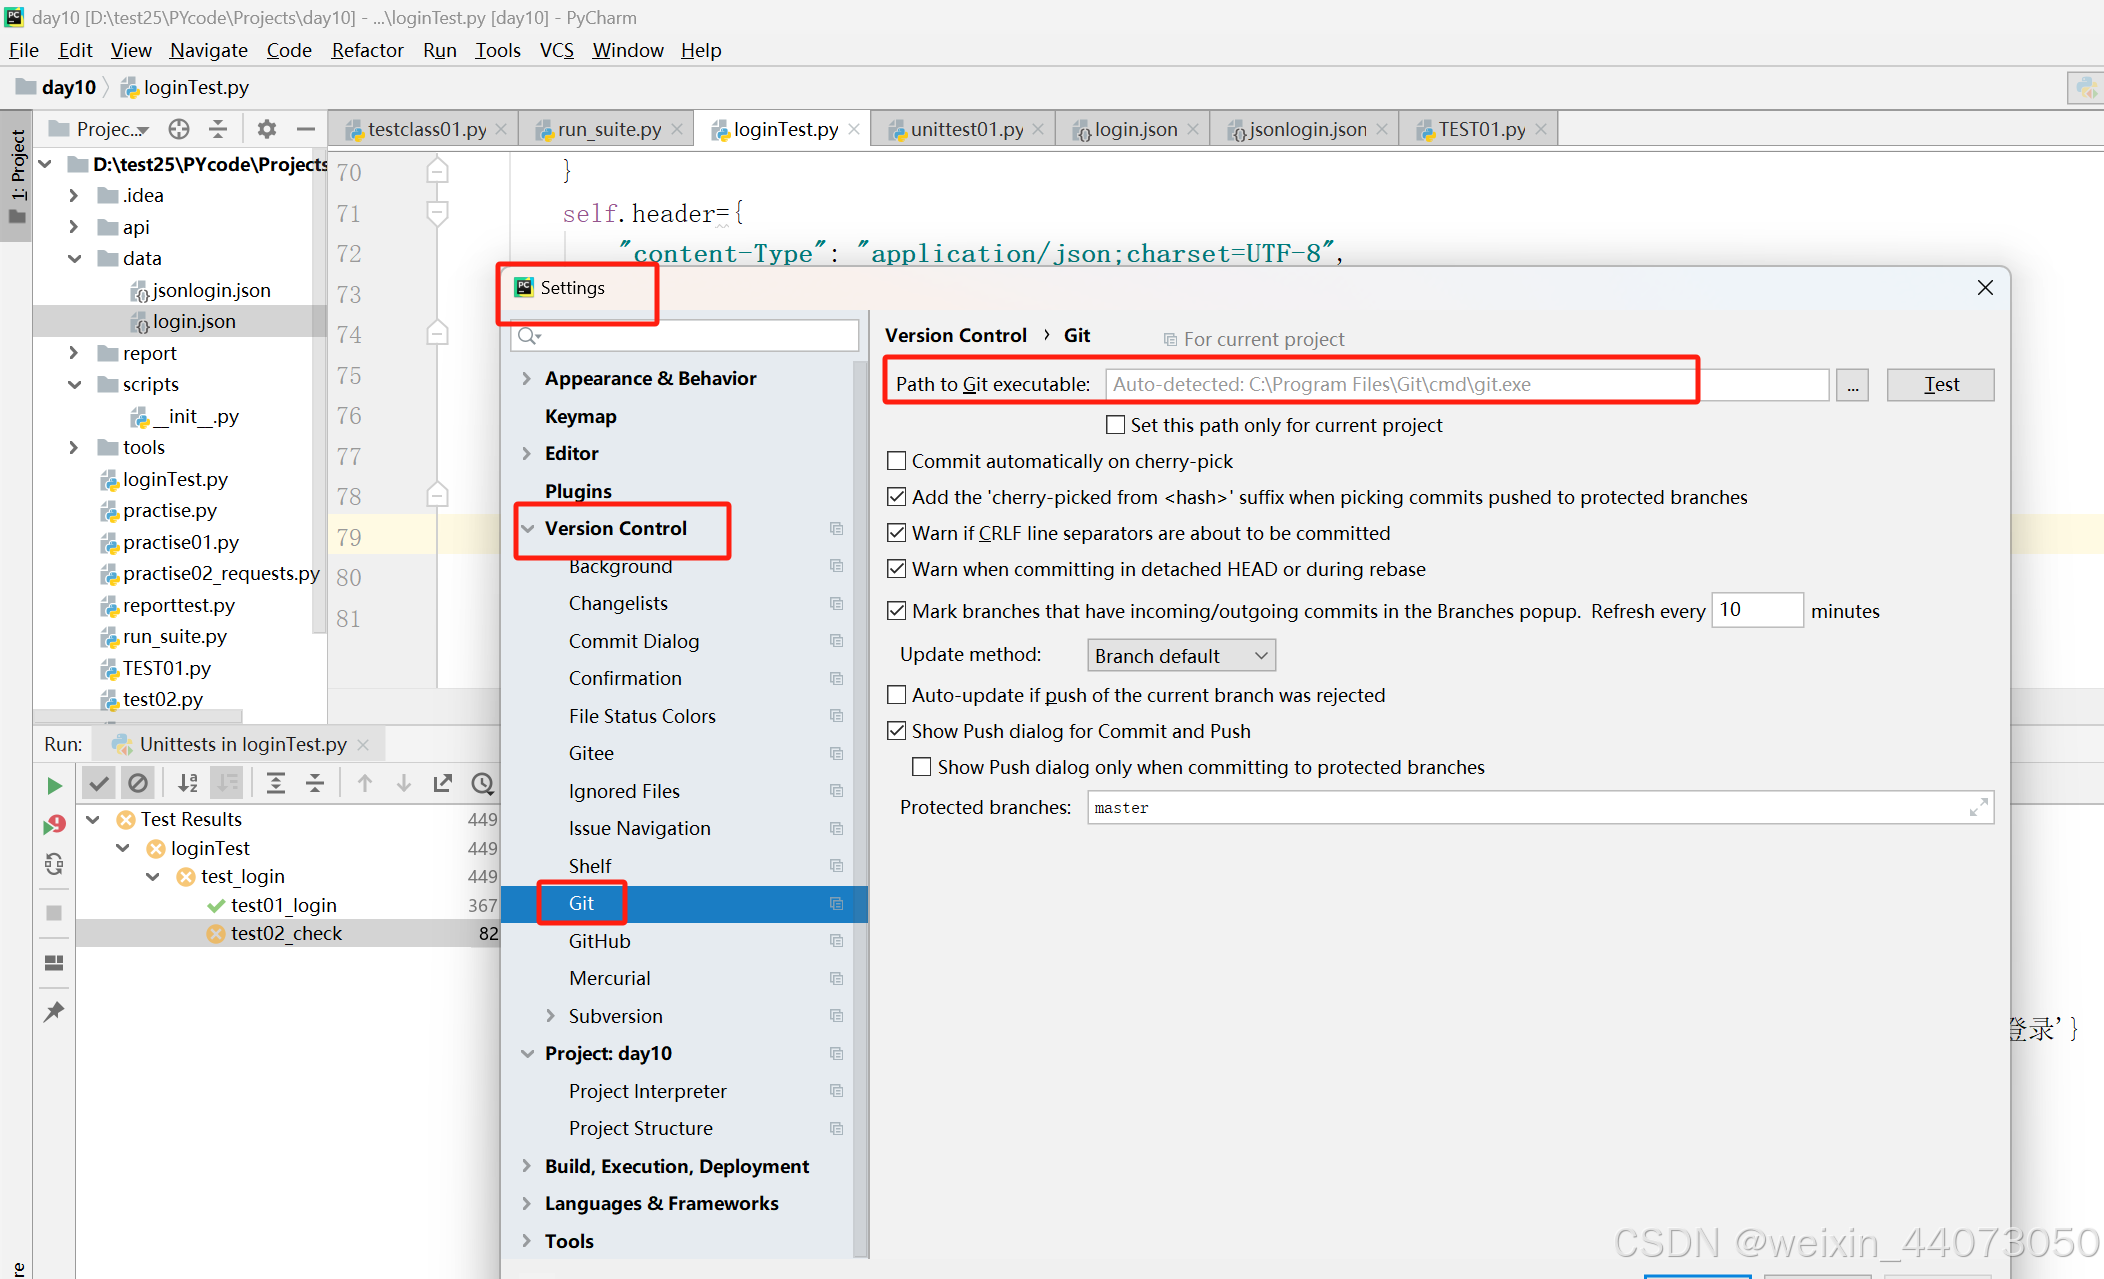Open Update method Branch default dropdown
The width and height of the screenshot is (2104, 1279).
pyautogui.click(x=1181, y=656)
